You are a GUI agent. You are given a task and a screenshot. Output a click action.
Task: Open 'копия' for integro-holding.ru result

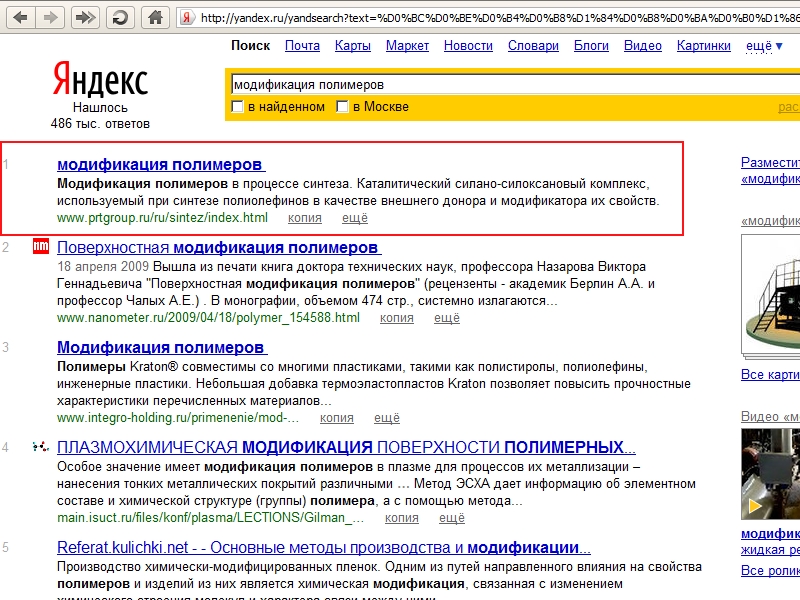tap(337, 418)
